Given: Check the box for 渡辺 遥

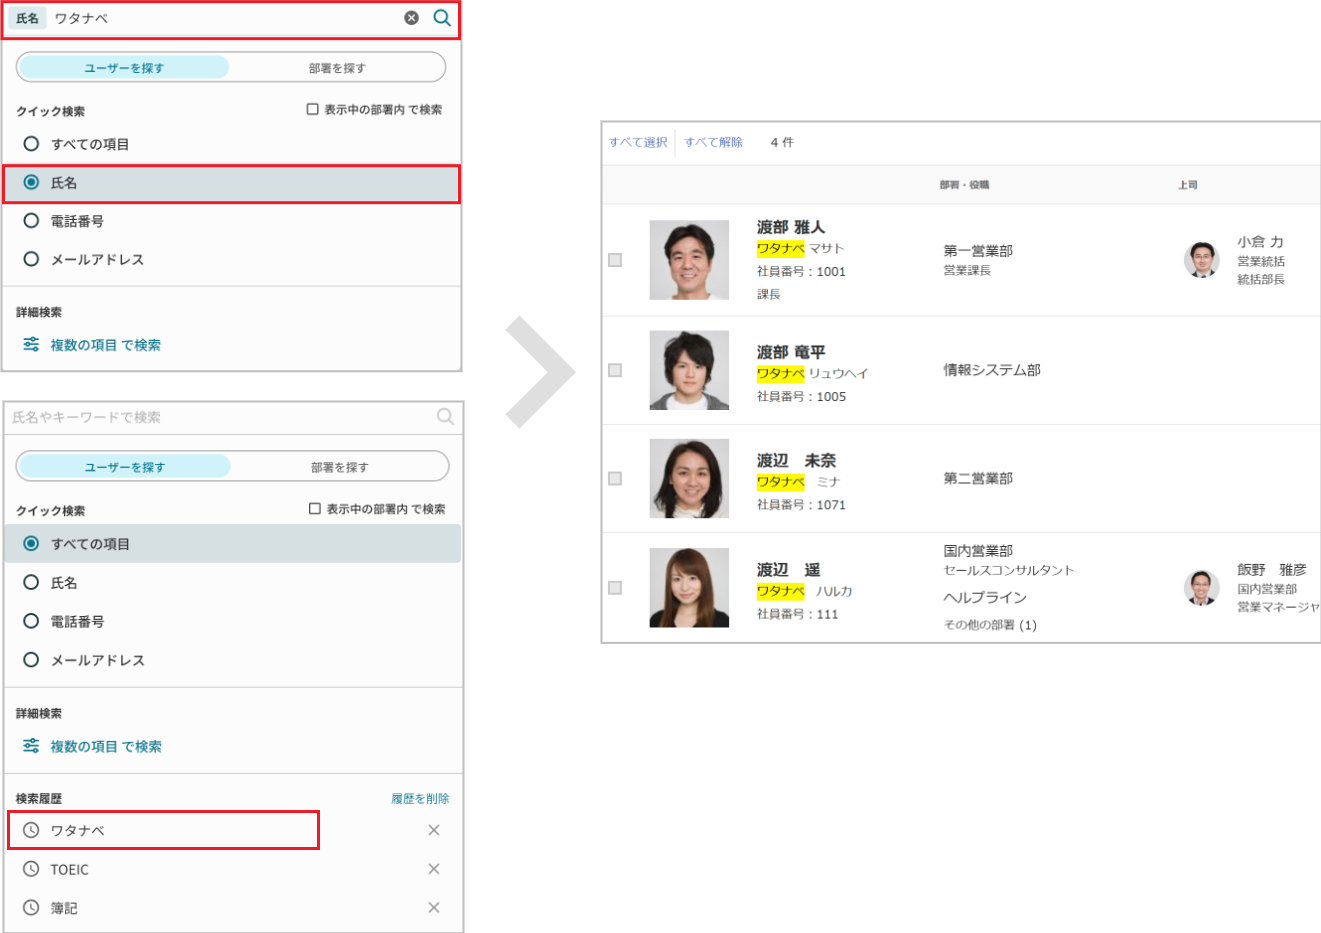Looking at the screenshot, I should pos(615,588).
